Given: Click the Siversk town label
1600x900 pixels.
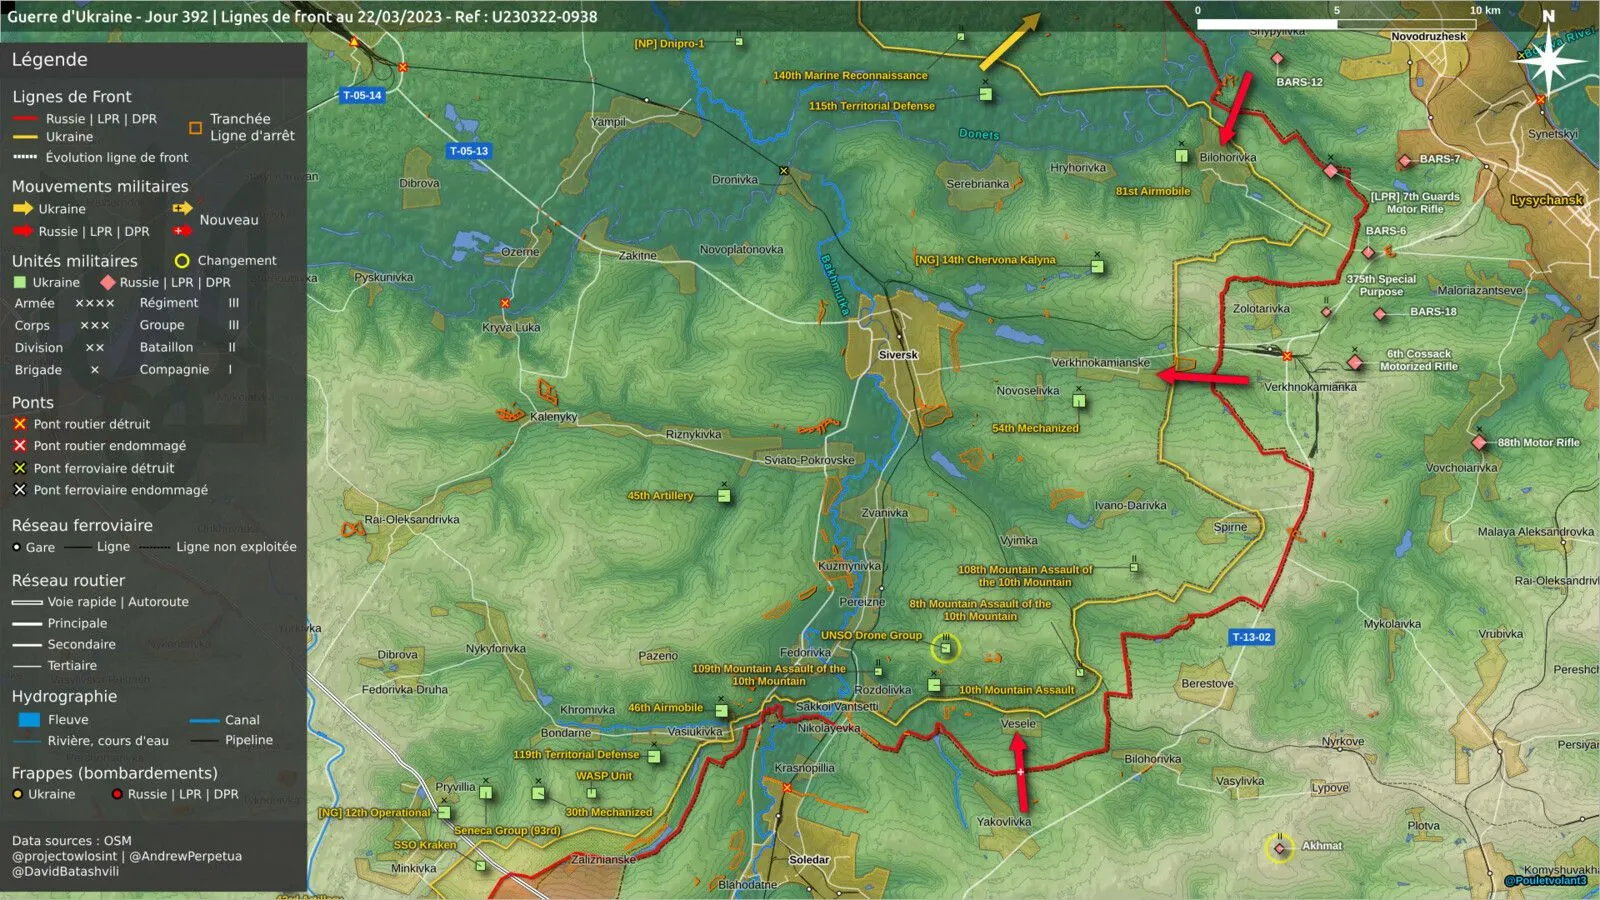Looking at the screenshot, I should pyautogui.click(x=898, y=355).
